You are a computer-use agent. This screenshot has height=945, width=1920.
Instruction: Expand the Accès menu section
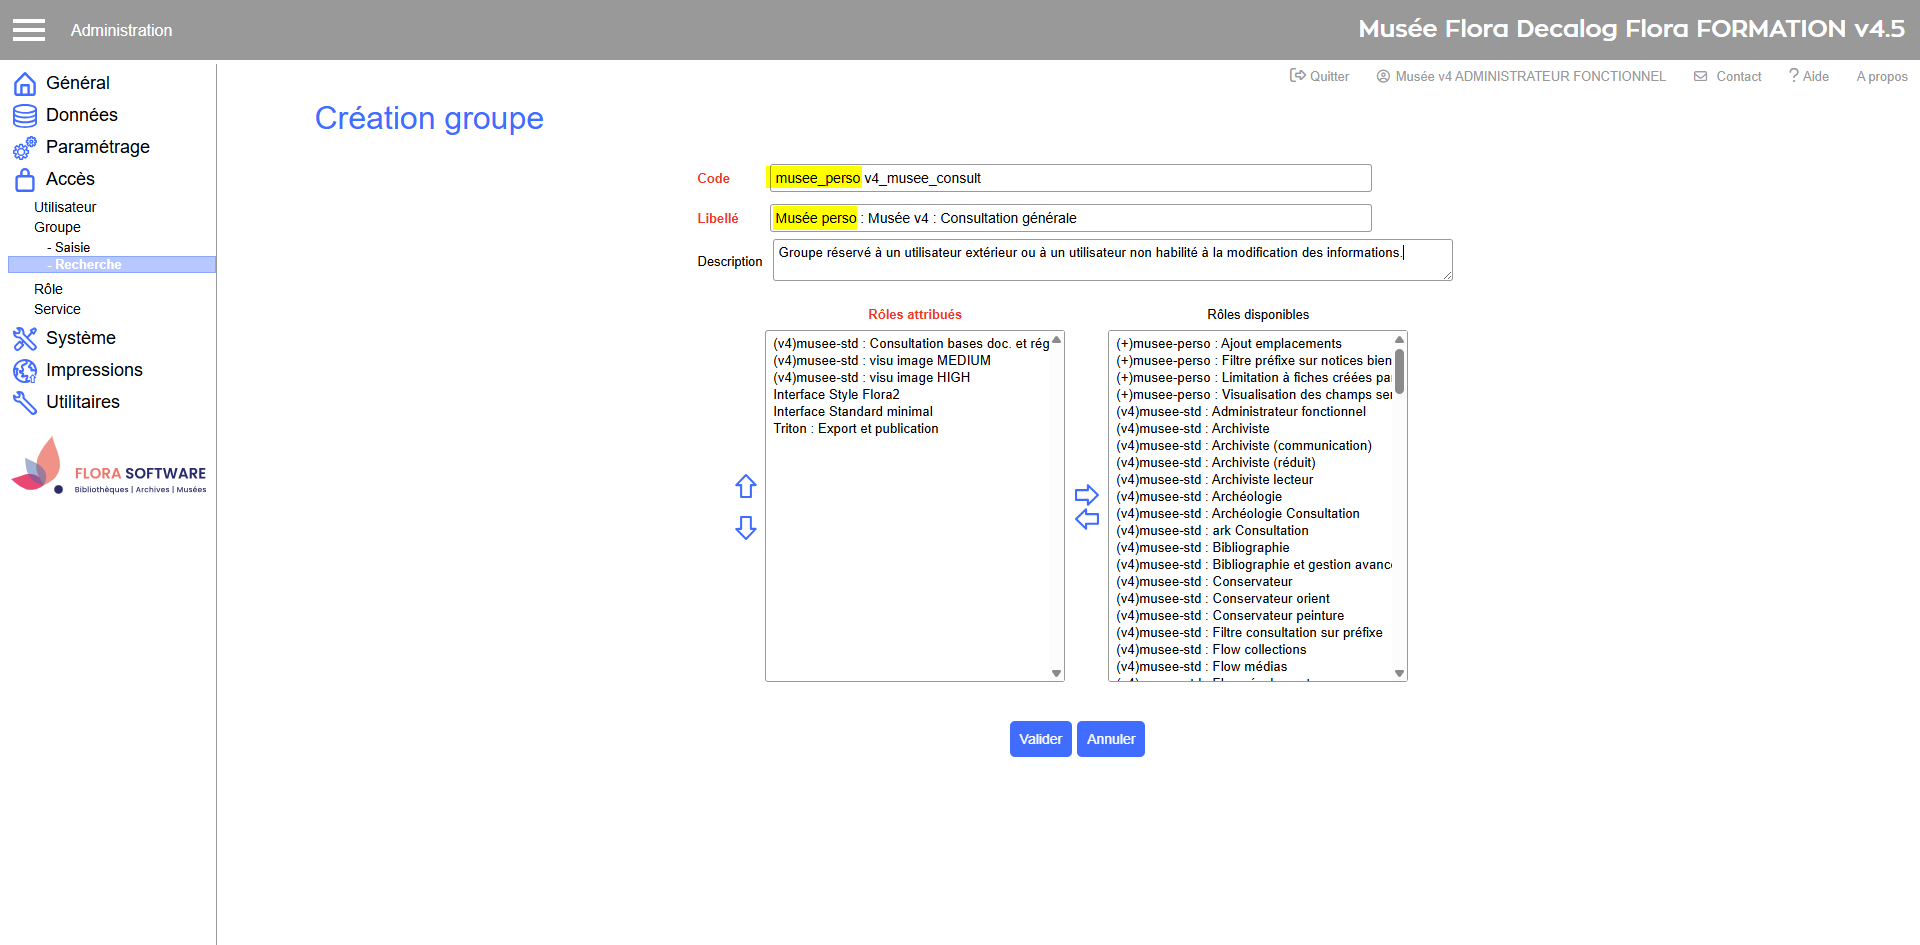[70, 179]
